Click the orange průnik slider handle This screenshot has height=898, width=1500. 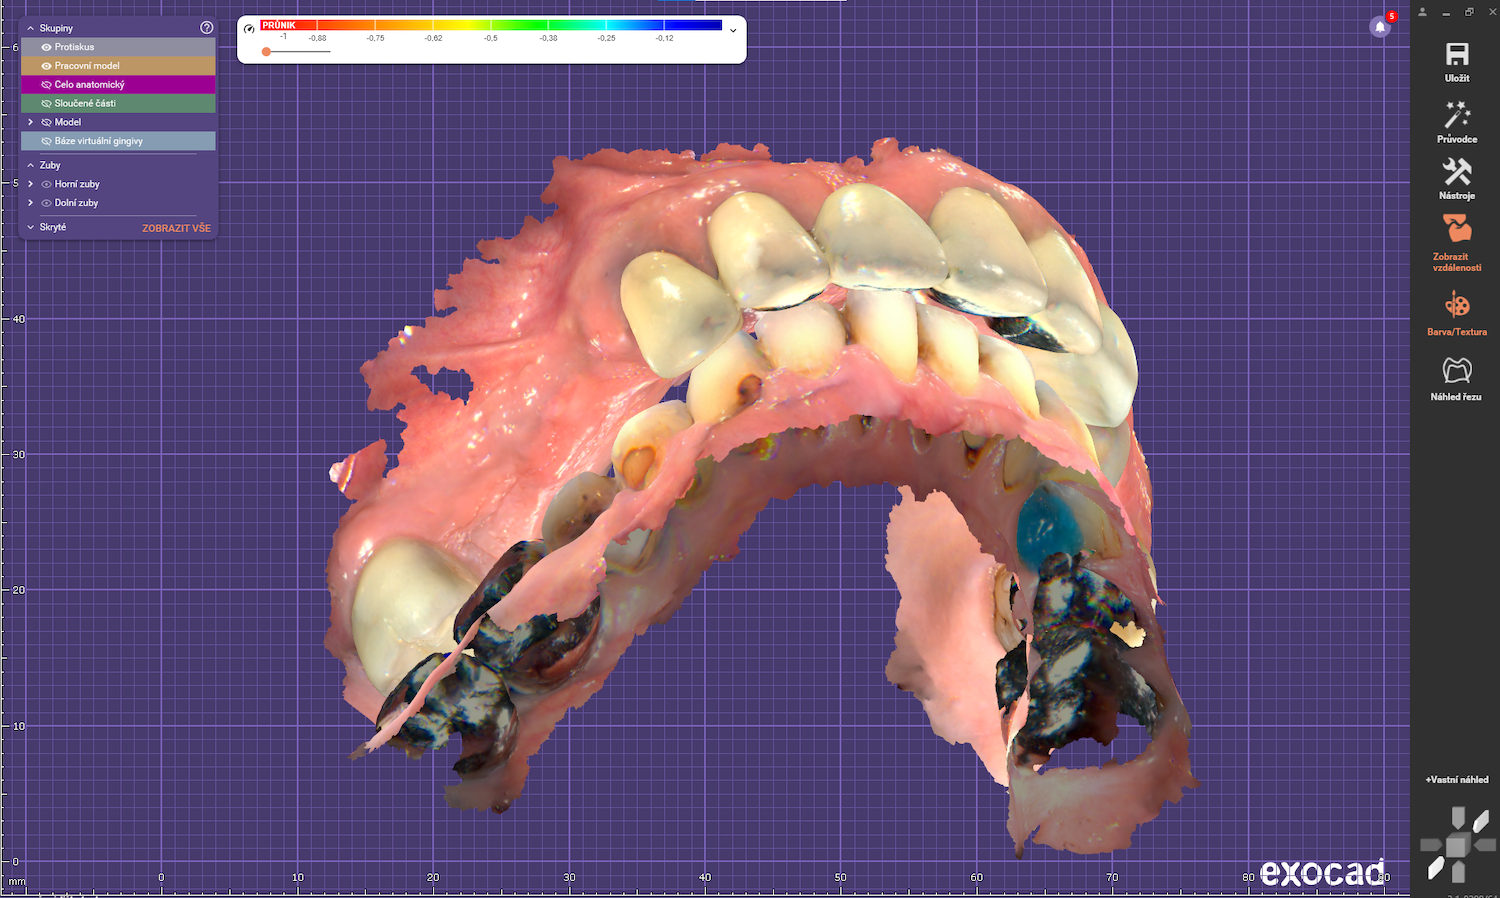pos(266,51)
